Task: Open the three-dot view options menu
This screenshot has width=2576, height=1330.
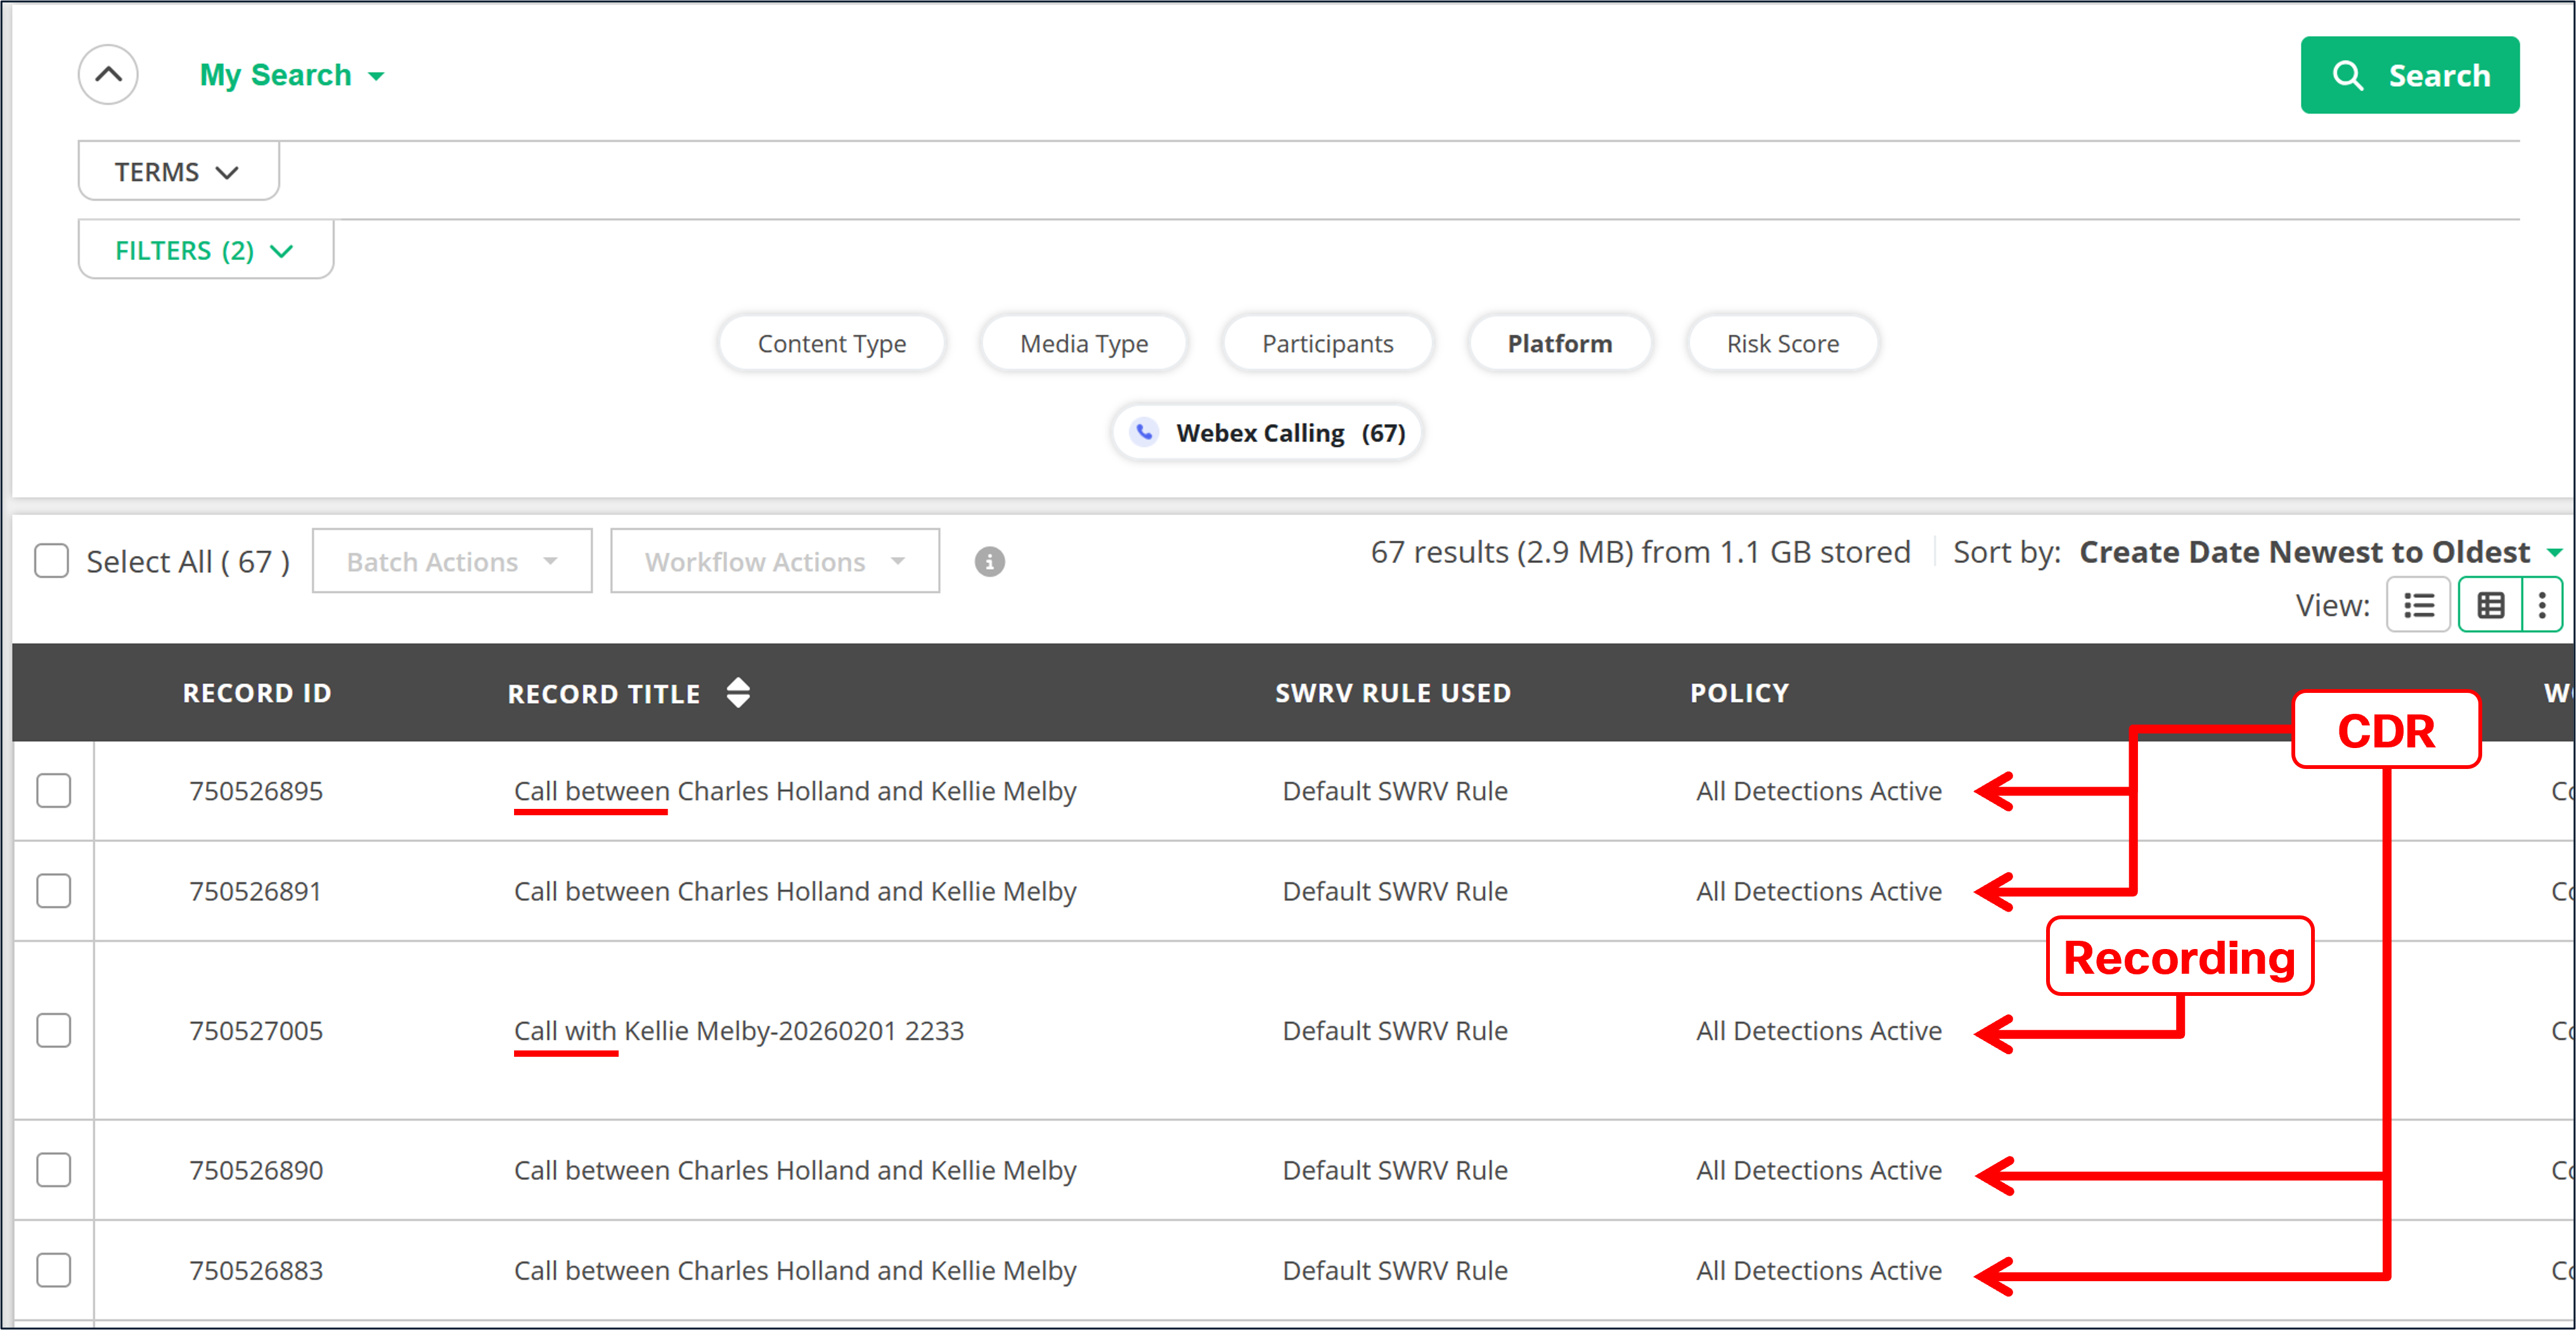Action: point(2542,605)
